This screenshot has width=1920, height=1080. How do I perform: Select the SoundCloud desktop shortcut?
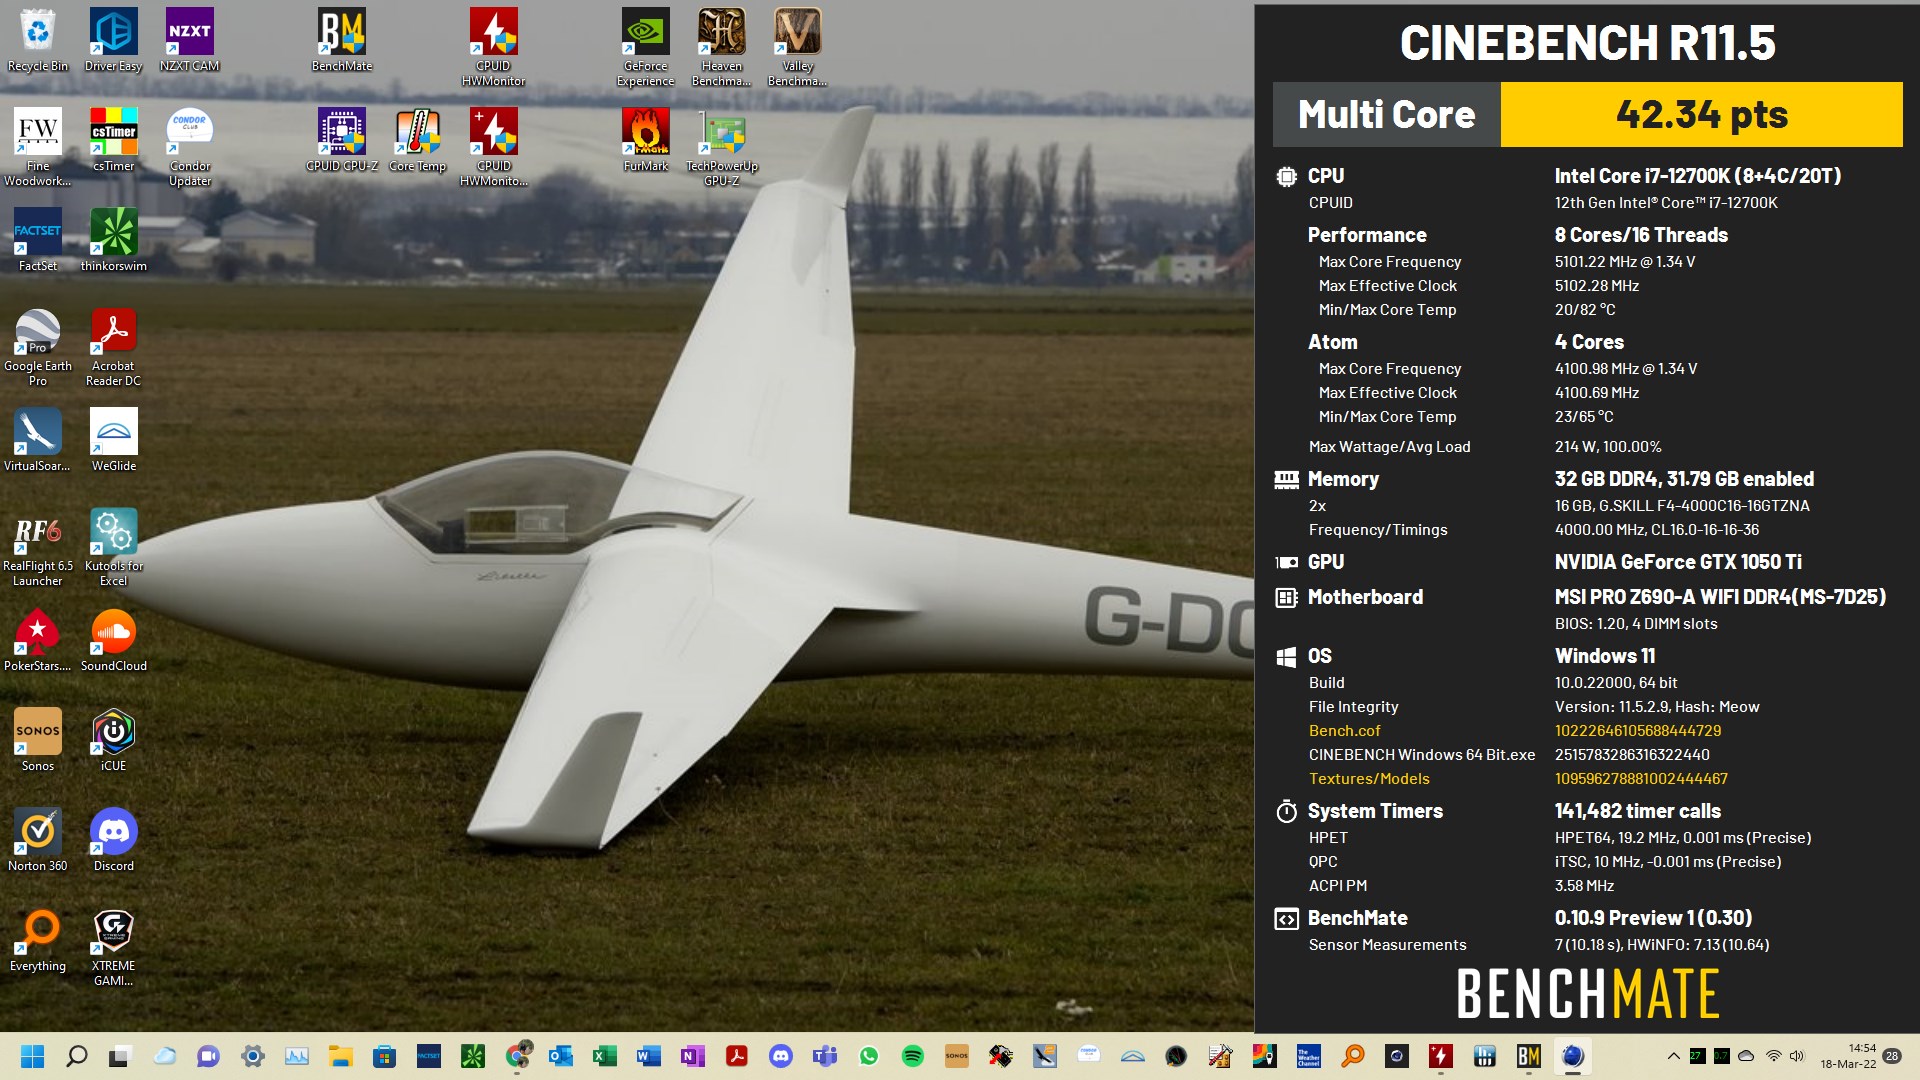114,641
